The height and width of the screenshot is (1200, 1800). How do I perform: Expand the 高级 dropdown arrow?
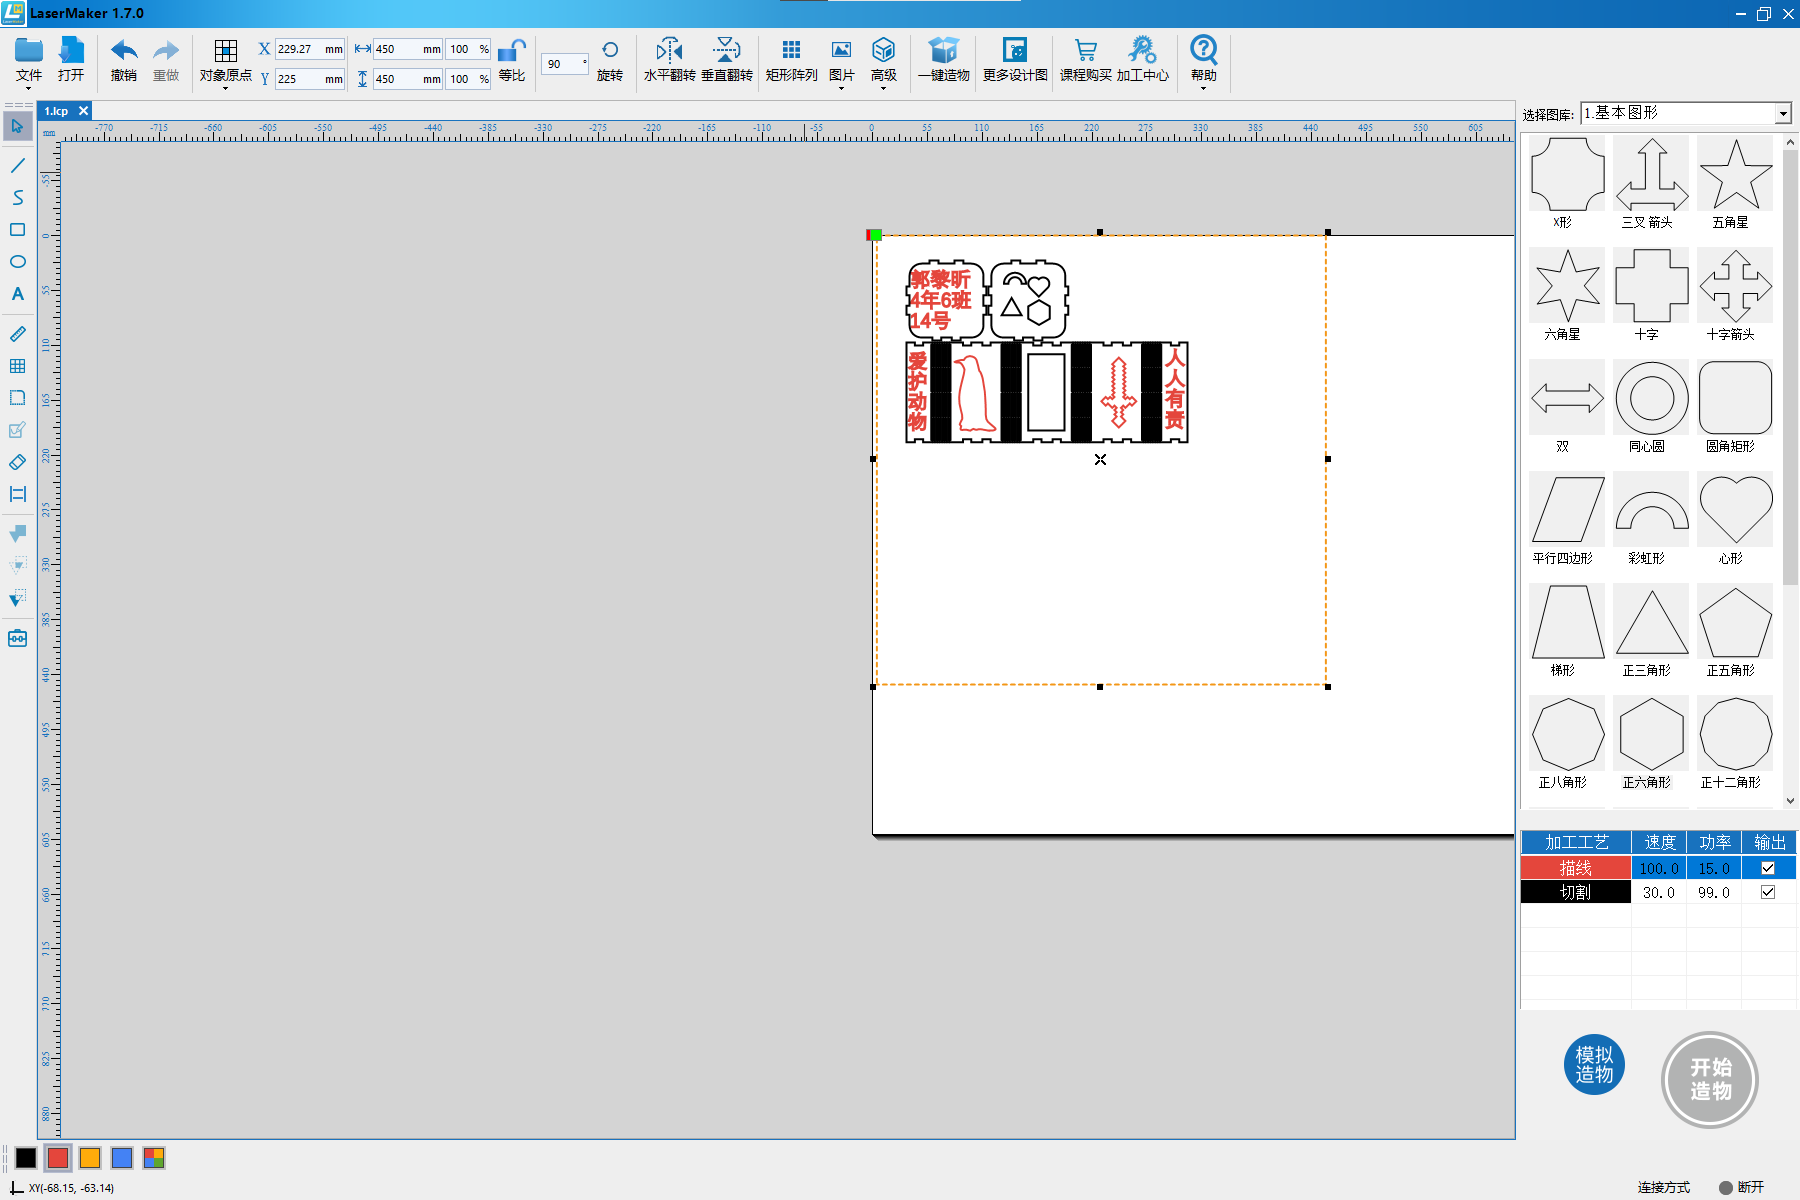pos(883,89)
